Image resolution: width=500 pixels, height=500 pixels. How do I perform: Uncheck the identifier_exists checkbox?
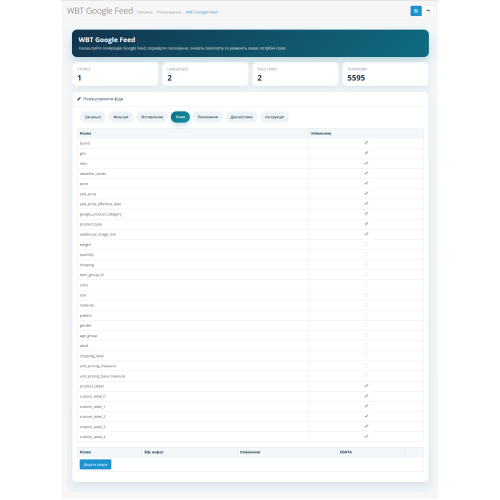[366, 173]
